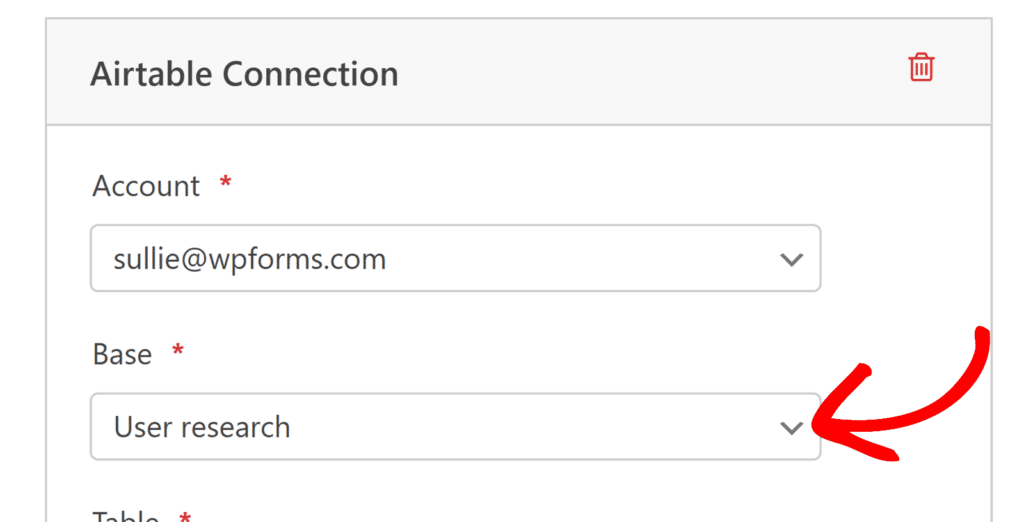
Task: Click blank panel area right of Account dropdown
Action: coord(900,259)
